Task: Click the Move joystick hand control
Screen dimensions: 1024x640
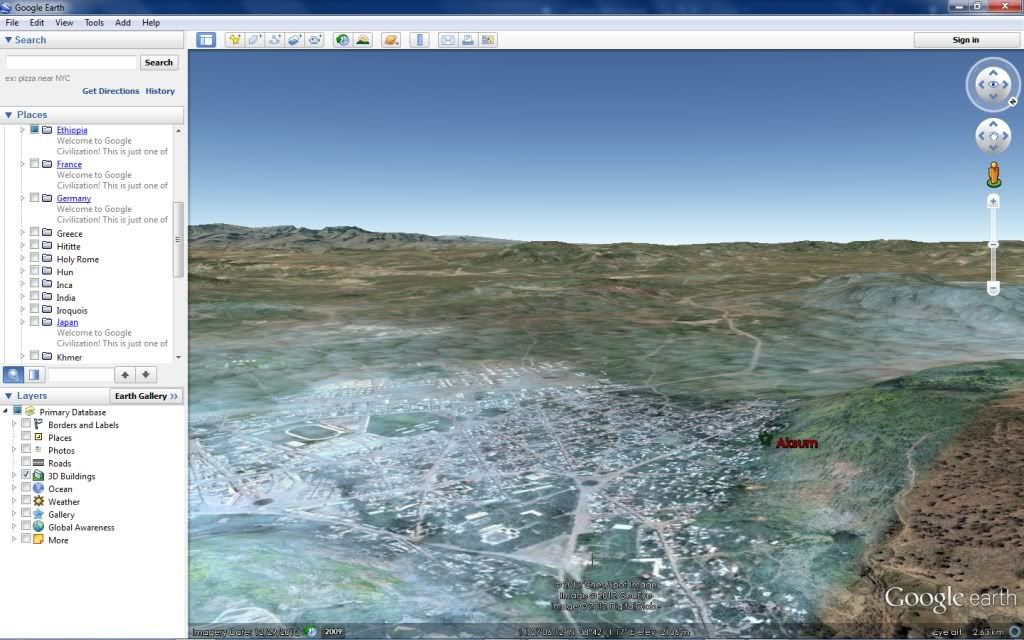Action: [x=993, y=136]
